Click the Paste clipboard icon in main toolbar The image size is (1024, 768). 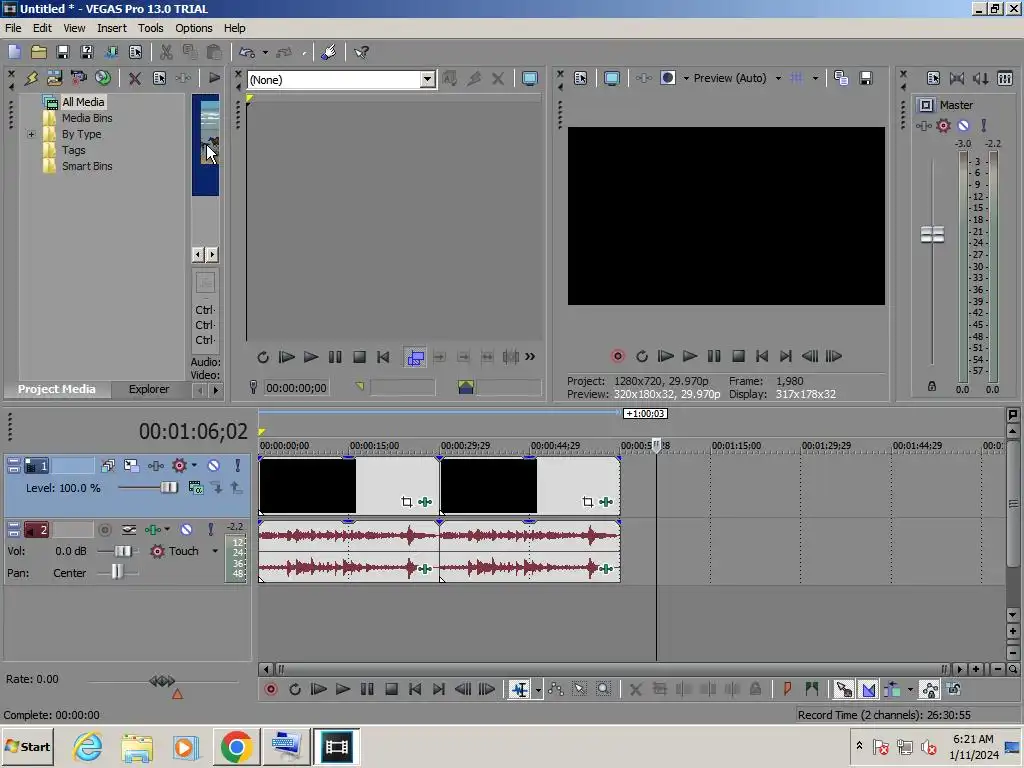pos(214,52)
